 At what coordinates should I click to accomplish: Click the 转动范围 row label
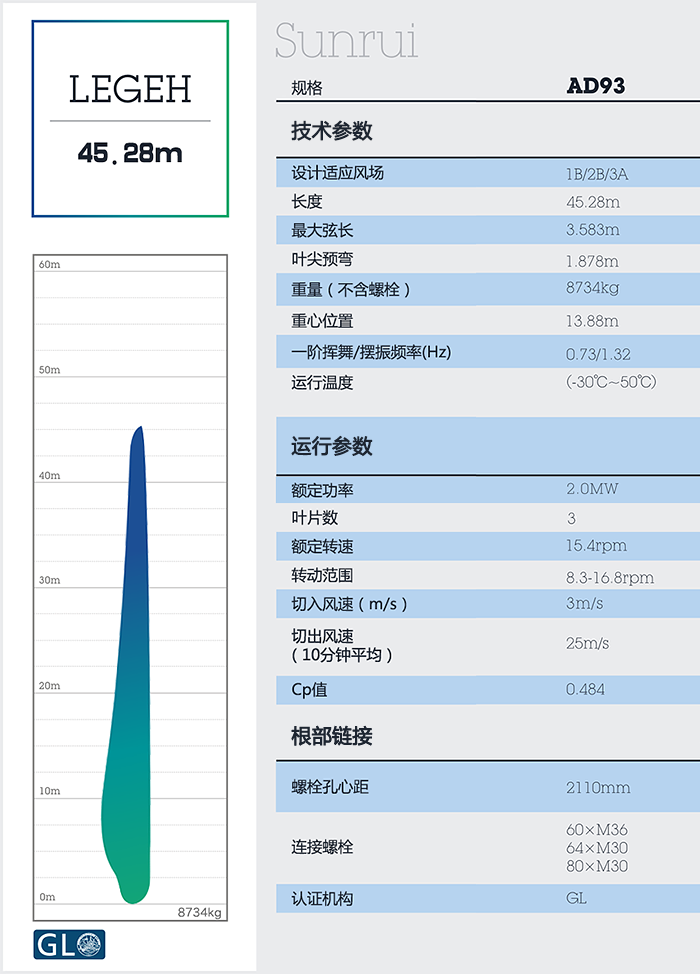(x=322, y=575)
